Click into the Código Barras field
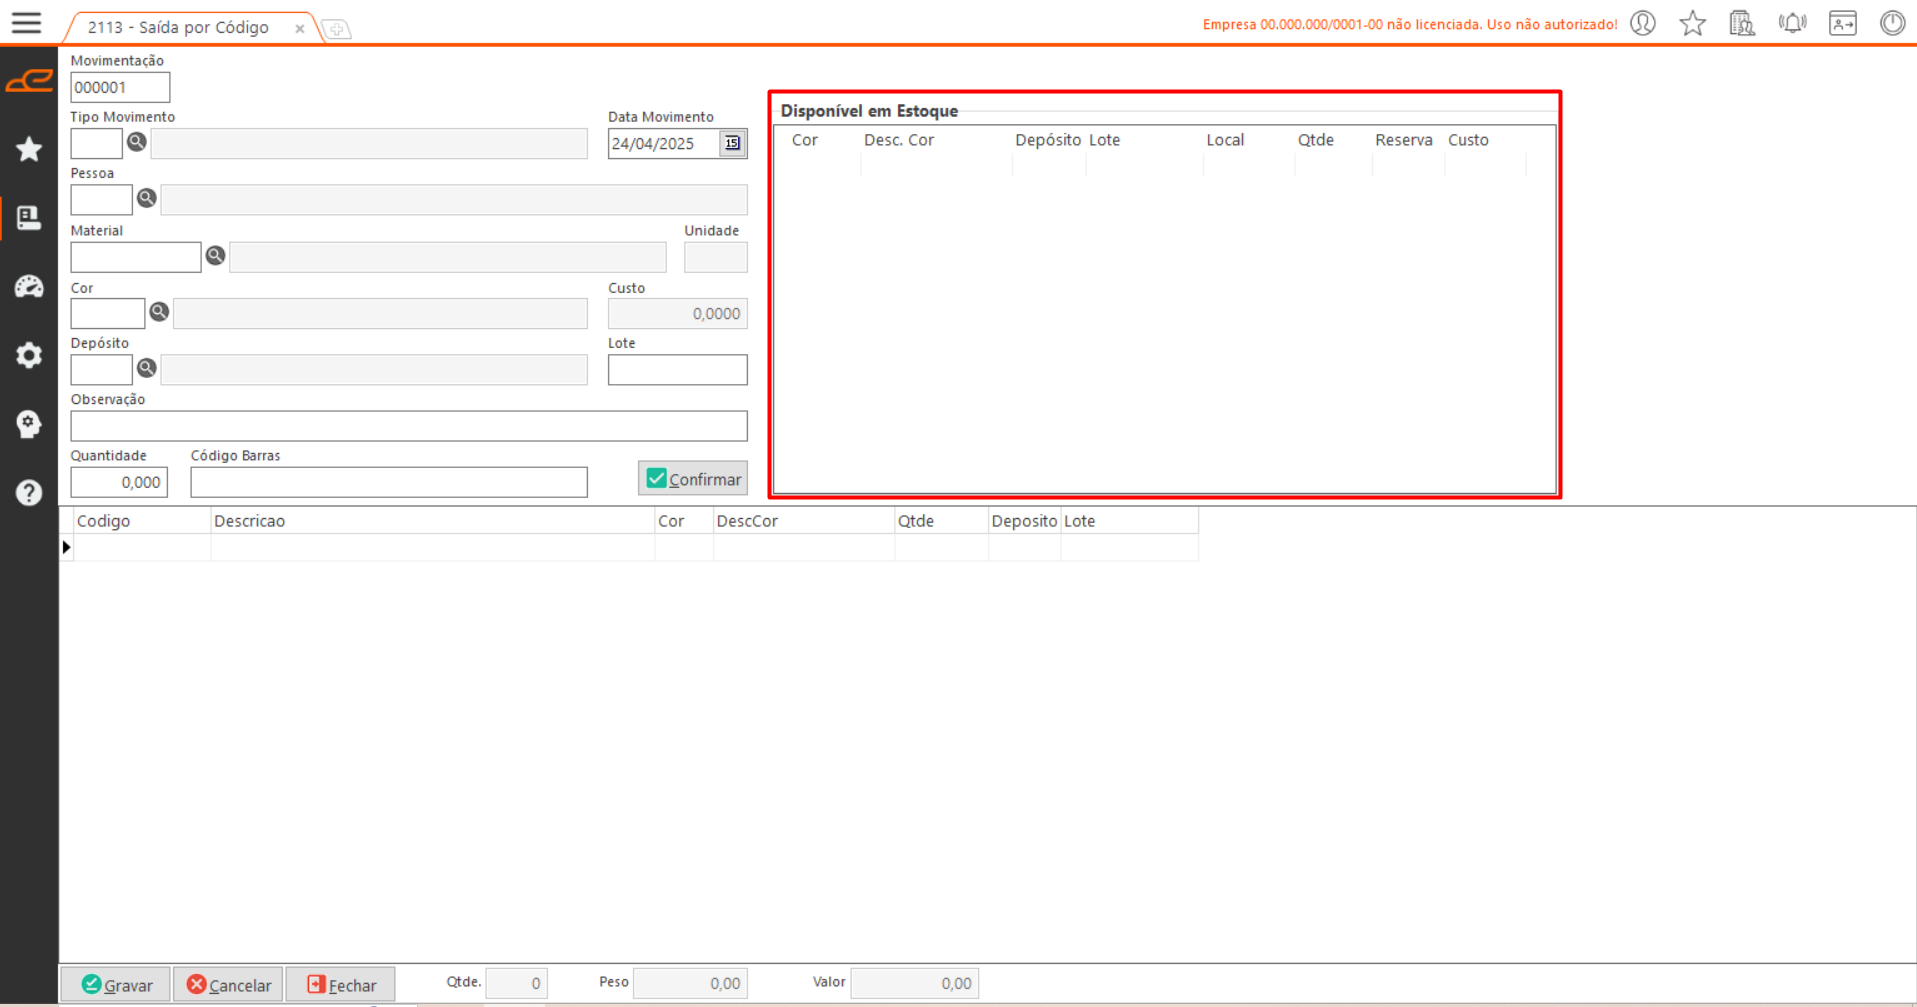 pyautogui.click(x=389, y=482)
